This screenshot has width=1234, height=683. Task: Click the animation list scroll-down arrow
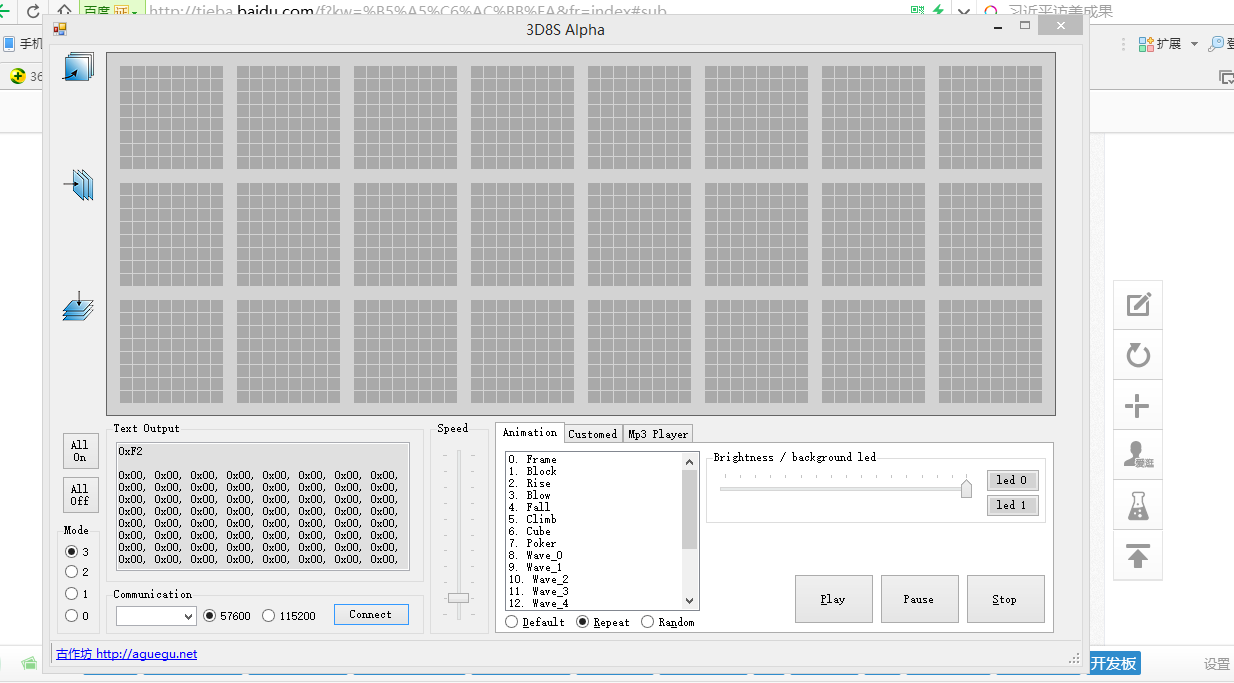coord(689,601)
